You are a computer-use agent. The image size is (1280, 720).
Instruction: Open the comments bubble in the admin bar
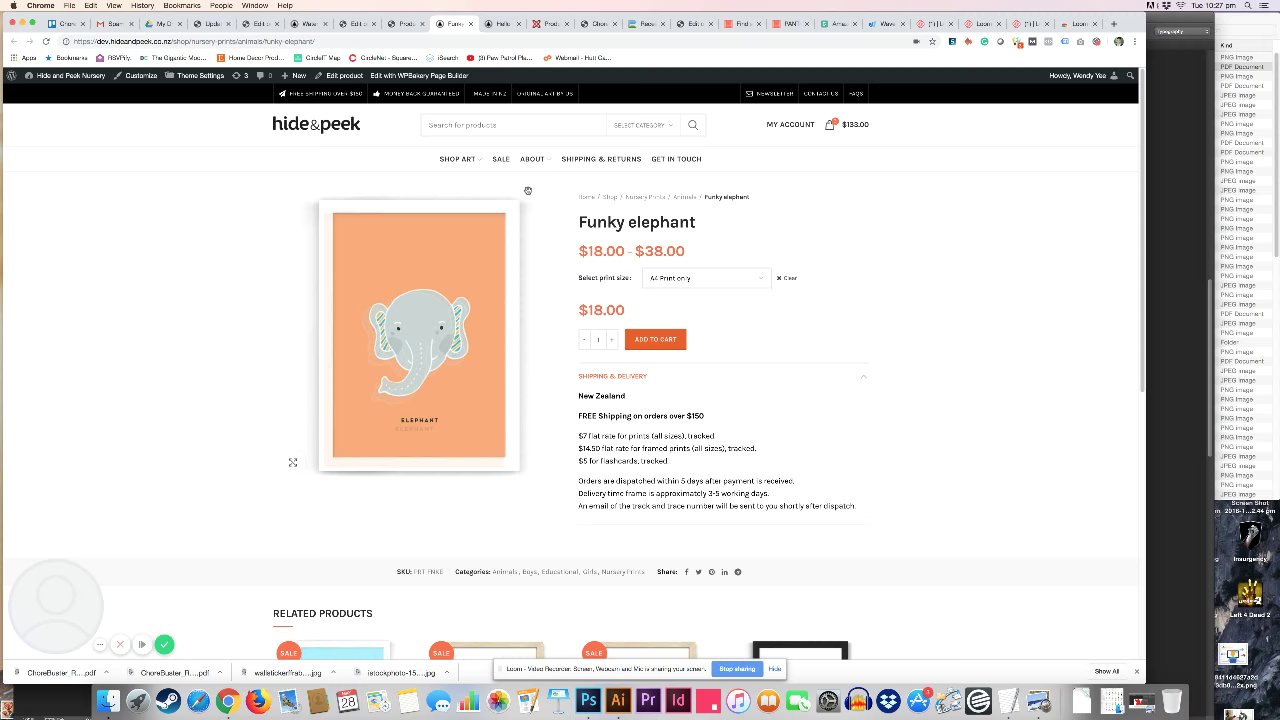point(264,75)
